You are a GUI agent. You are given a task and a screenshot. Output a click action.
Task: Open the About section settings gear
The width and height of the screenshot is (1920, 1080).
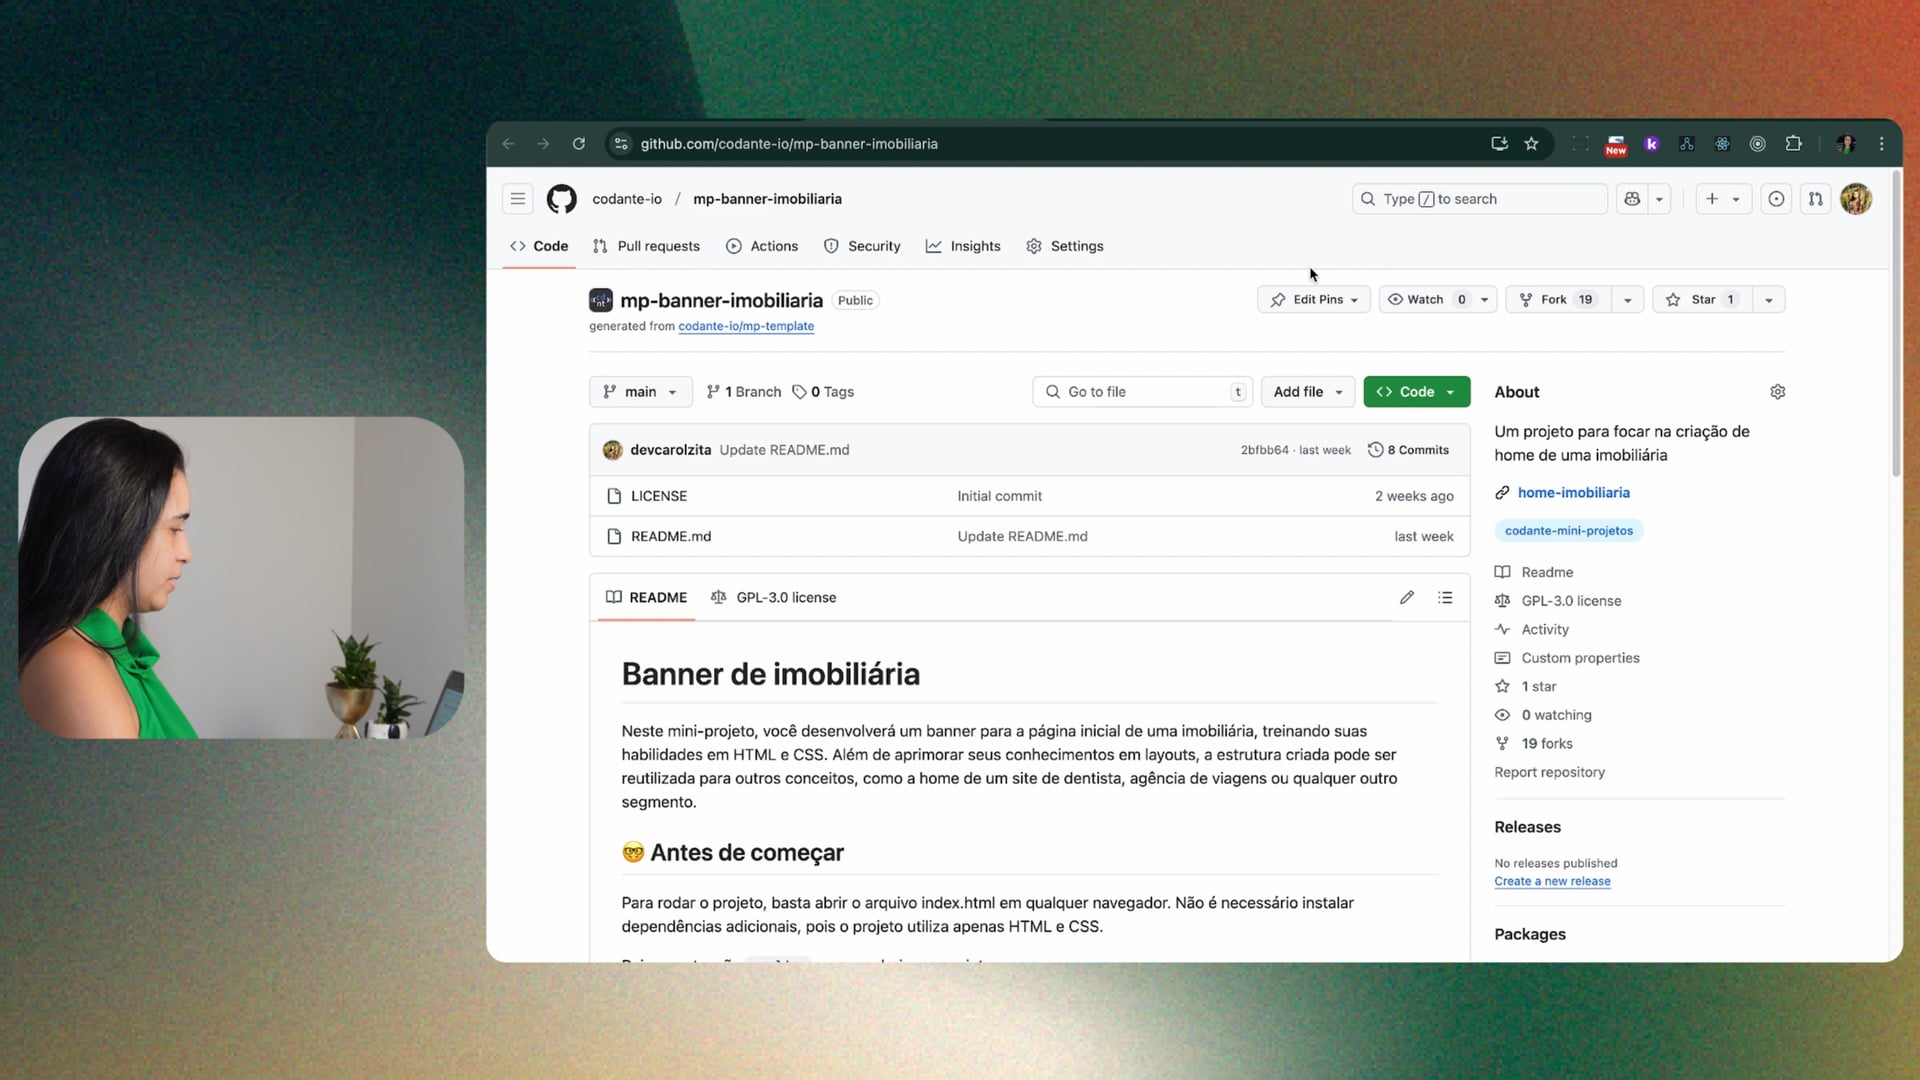1777,392
